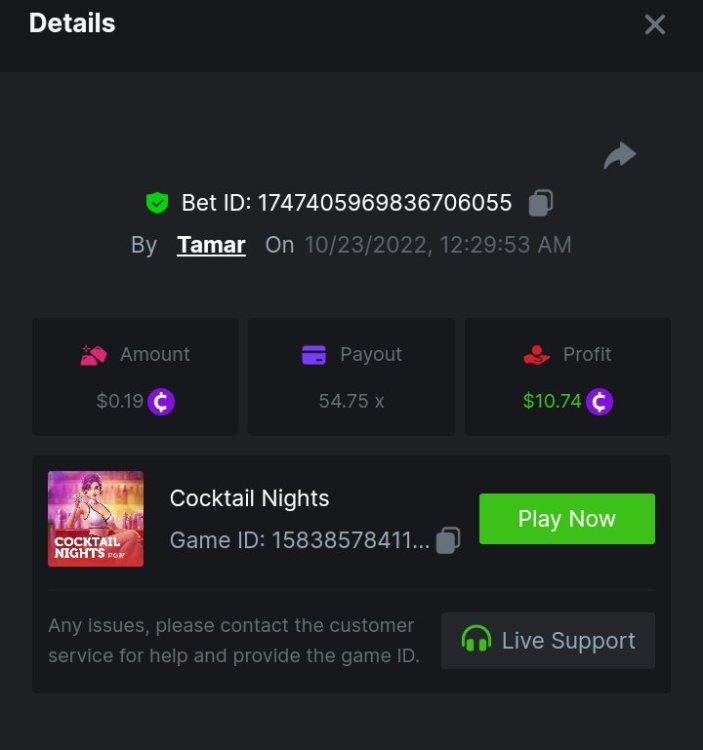Open the Cocktail Nights game thumbnail

tap(96, 518)
